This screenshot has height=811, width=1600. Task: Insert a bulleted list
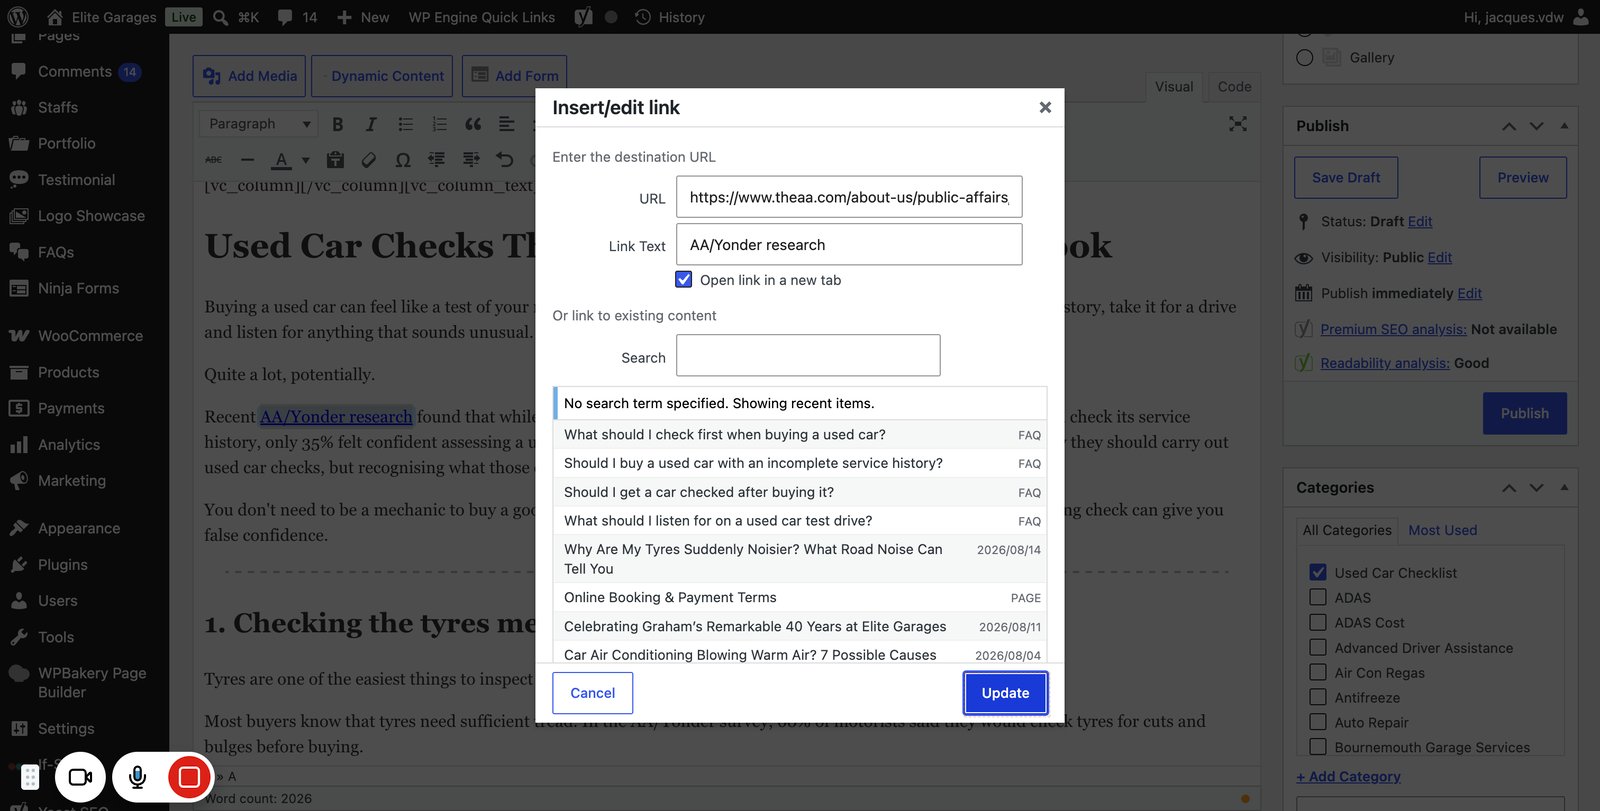pyautogui.click(x=405, y=124)
